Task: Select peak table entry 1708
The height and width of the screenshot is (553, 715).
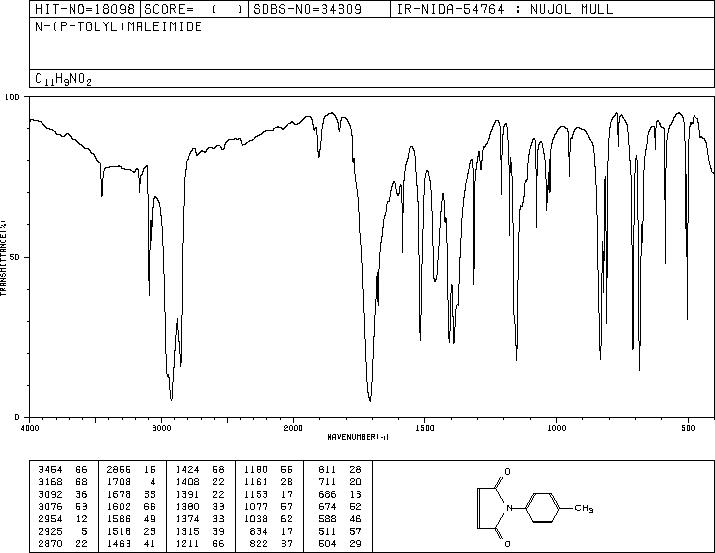Action: tap(119, 482)
